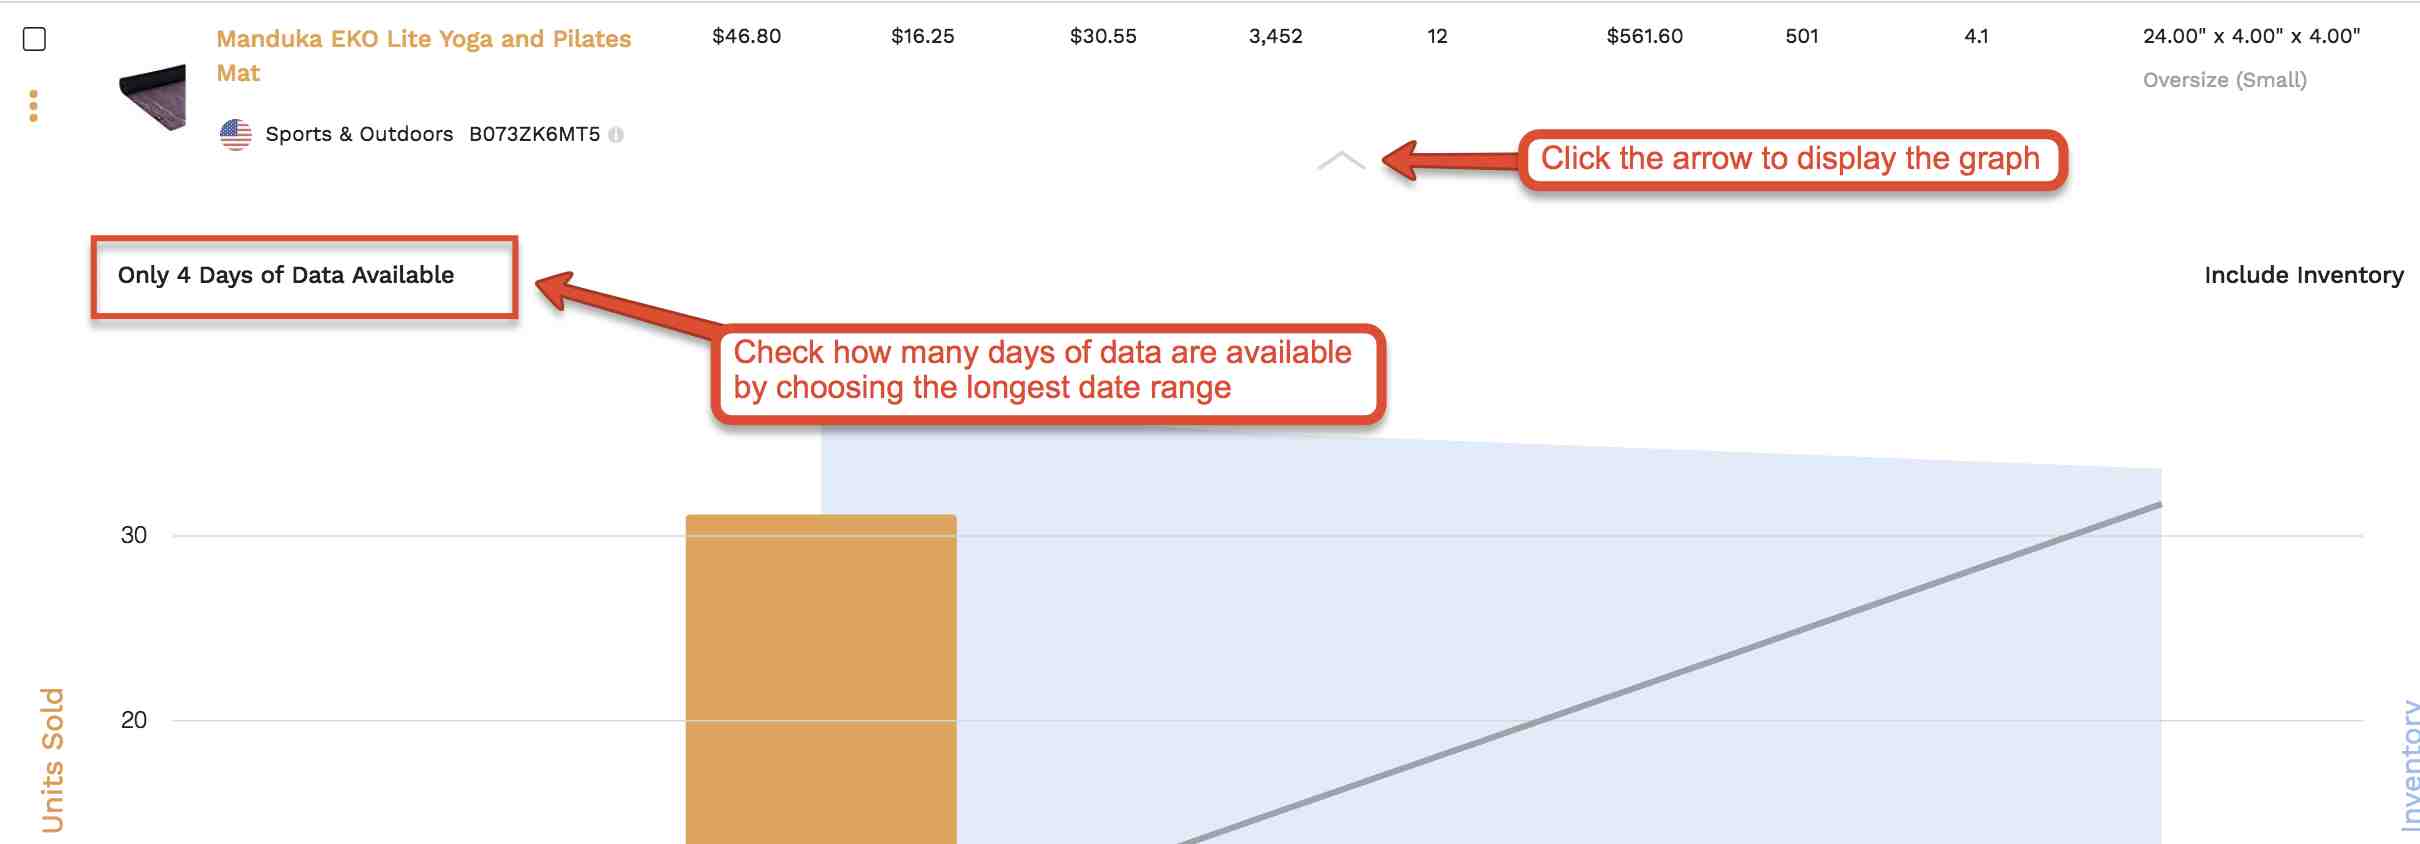2420x844 pixels.
Task: Click the Oversize (Small) size tier text
Action: (x=2225, y=80)
